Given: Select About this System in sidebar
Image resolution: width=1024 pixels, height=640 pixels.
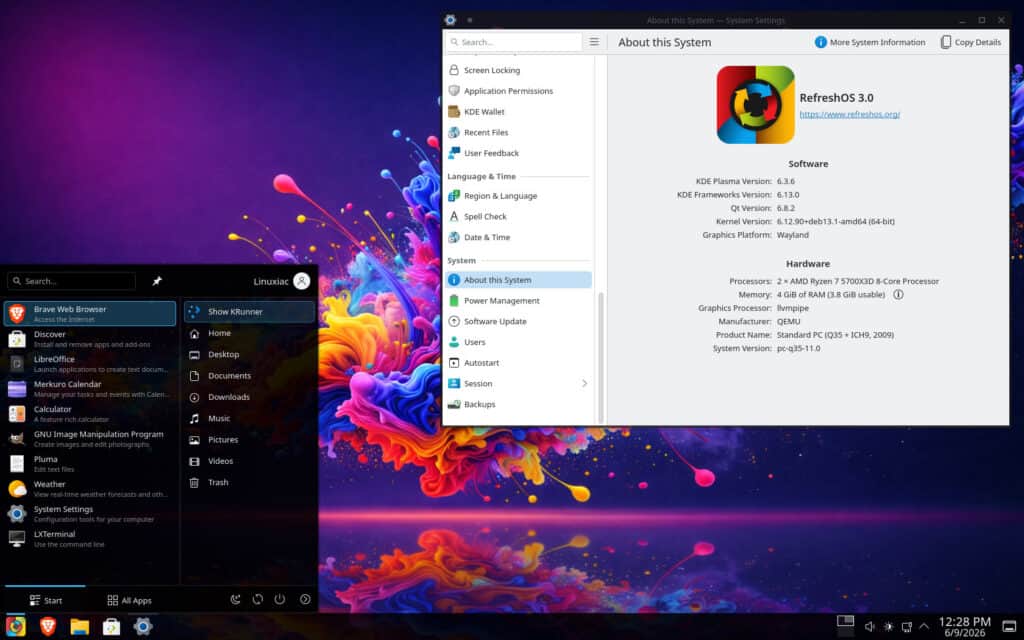Looking at the screenshot, I should point(519,280).
